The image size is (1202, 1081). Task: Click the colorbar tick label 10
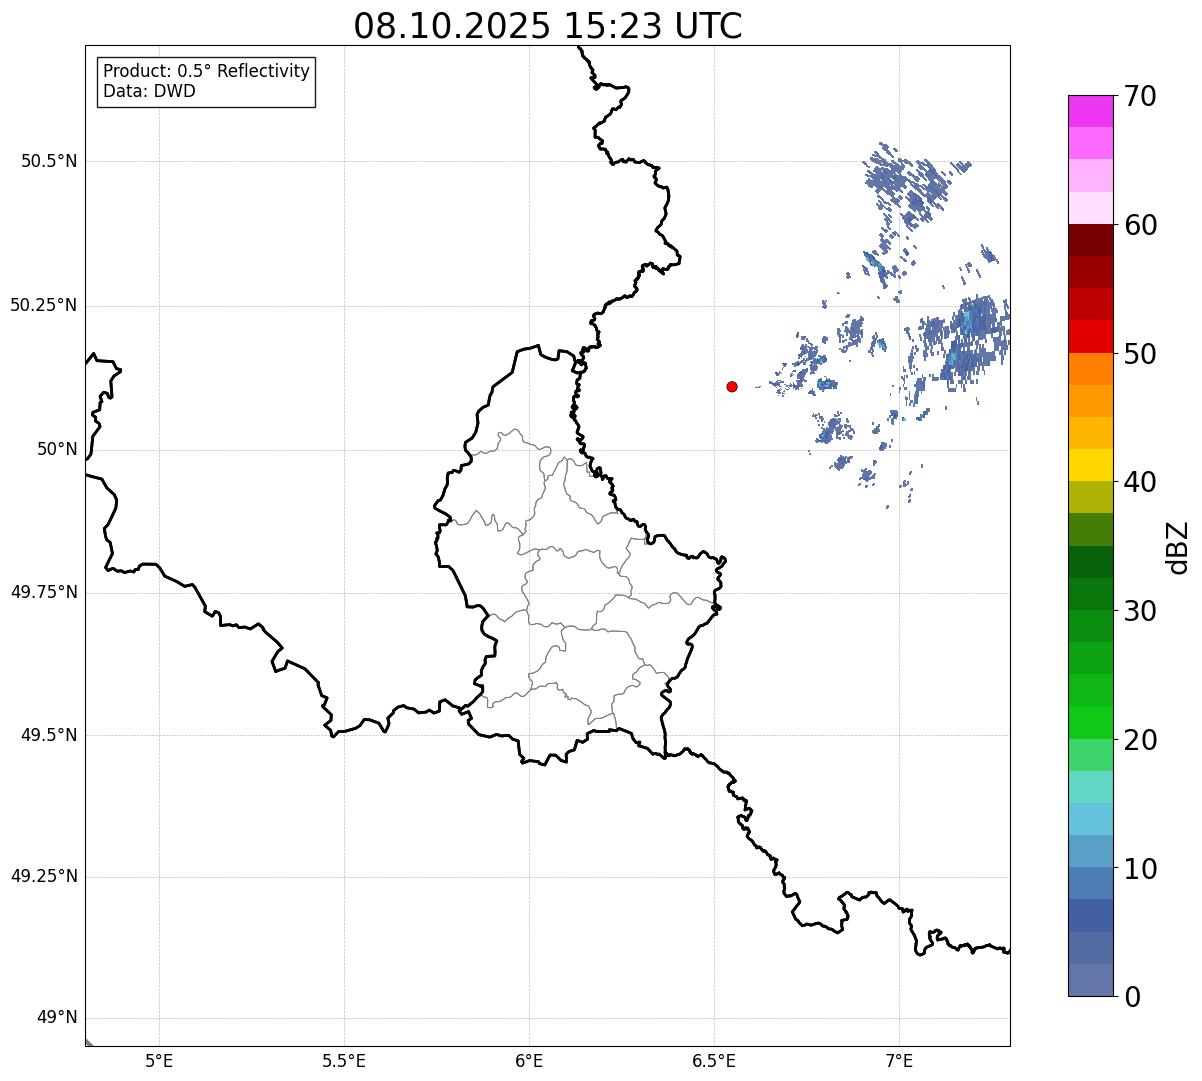click(x=1140, y=868)
